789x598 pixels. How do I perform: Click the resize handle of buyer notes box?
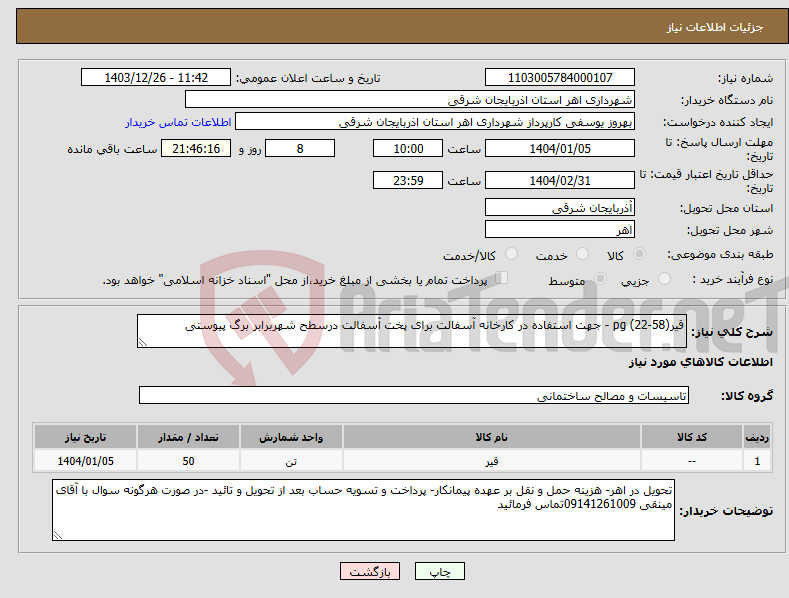click(x=58, y=535)
